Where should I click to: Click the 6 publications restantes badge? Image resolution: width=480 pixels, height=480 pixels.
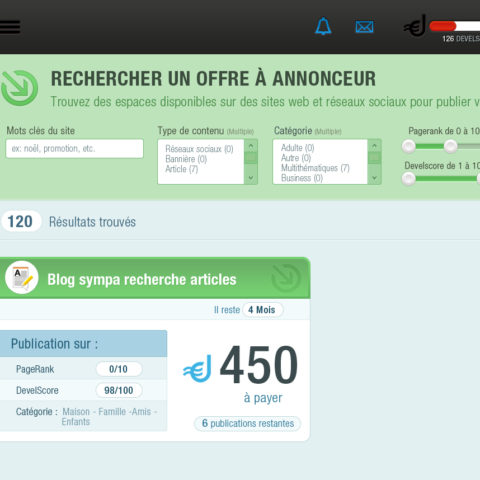pyautogui.click(x=247, y=424)
